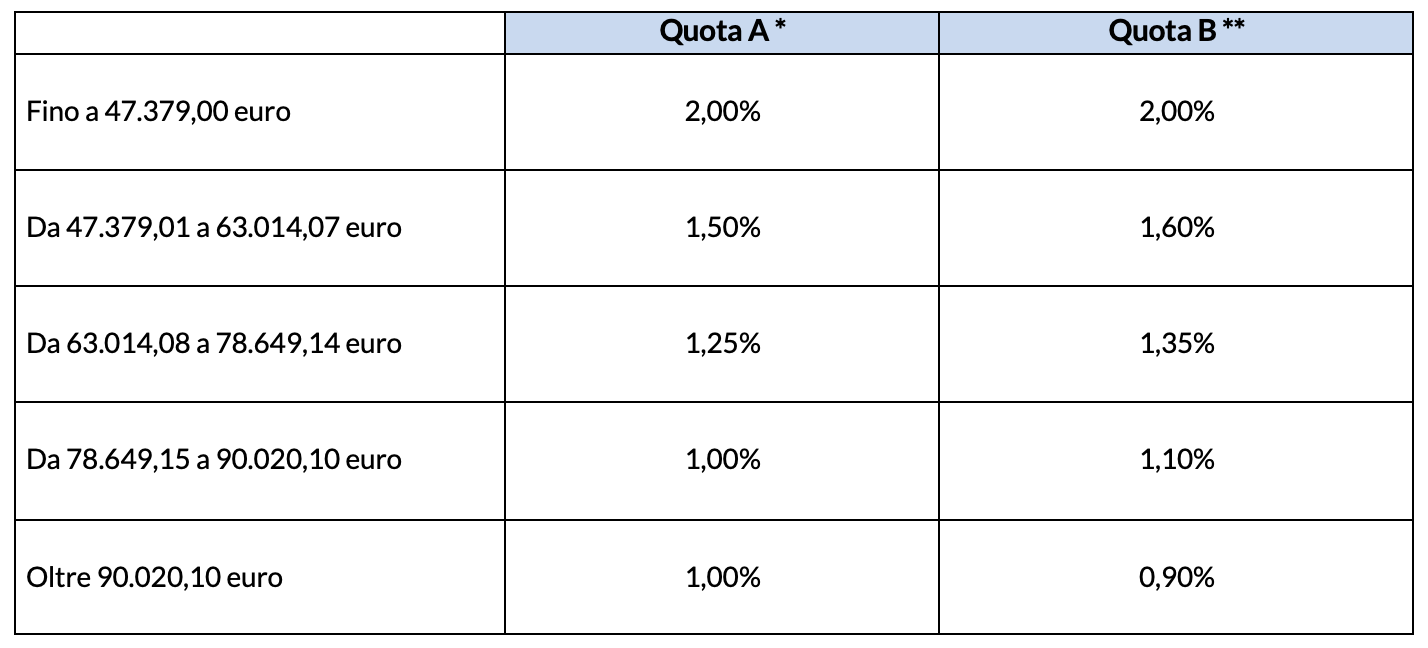Click the 'Da 47.379,01 a 63.014,07 euro' cell

[x=214, y=228]
